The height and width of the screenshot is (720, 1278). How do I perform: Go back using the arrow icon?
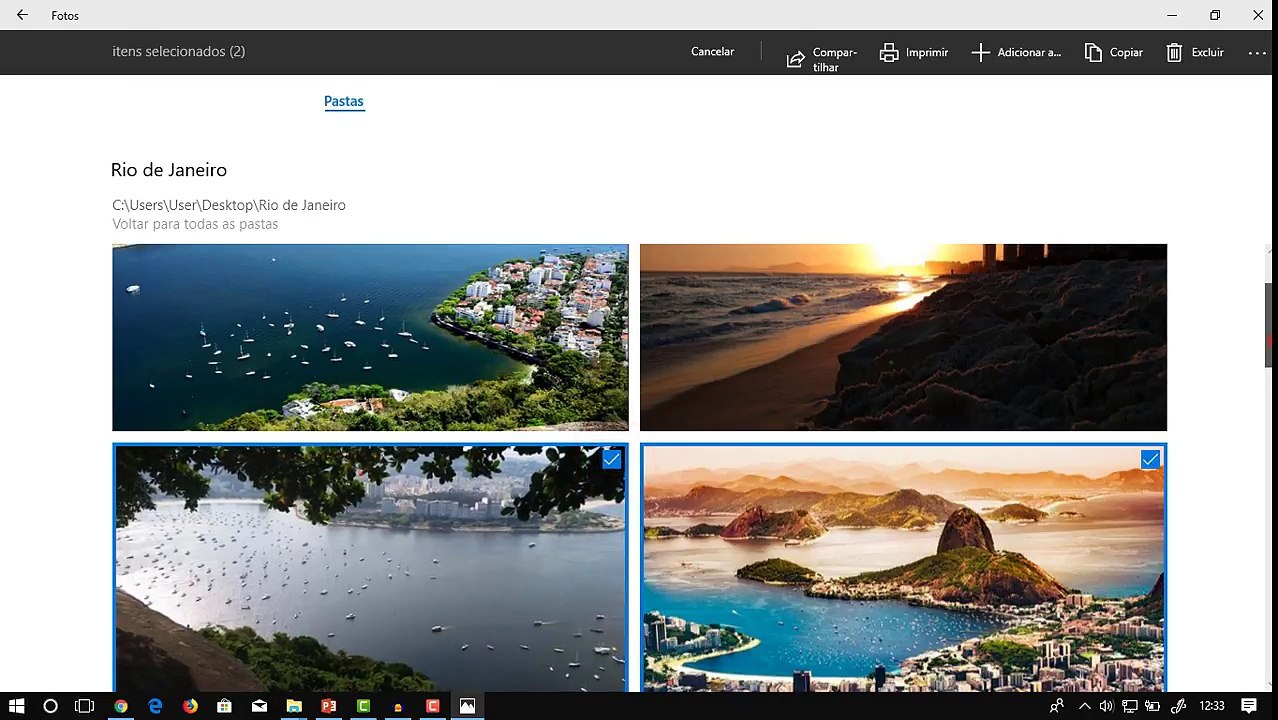pyautogui.click(x=22, y=15)
